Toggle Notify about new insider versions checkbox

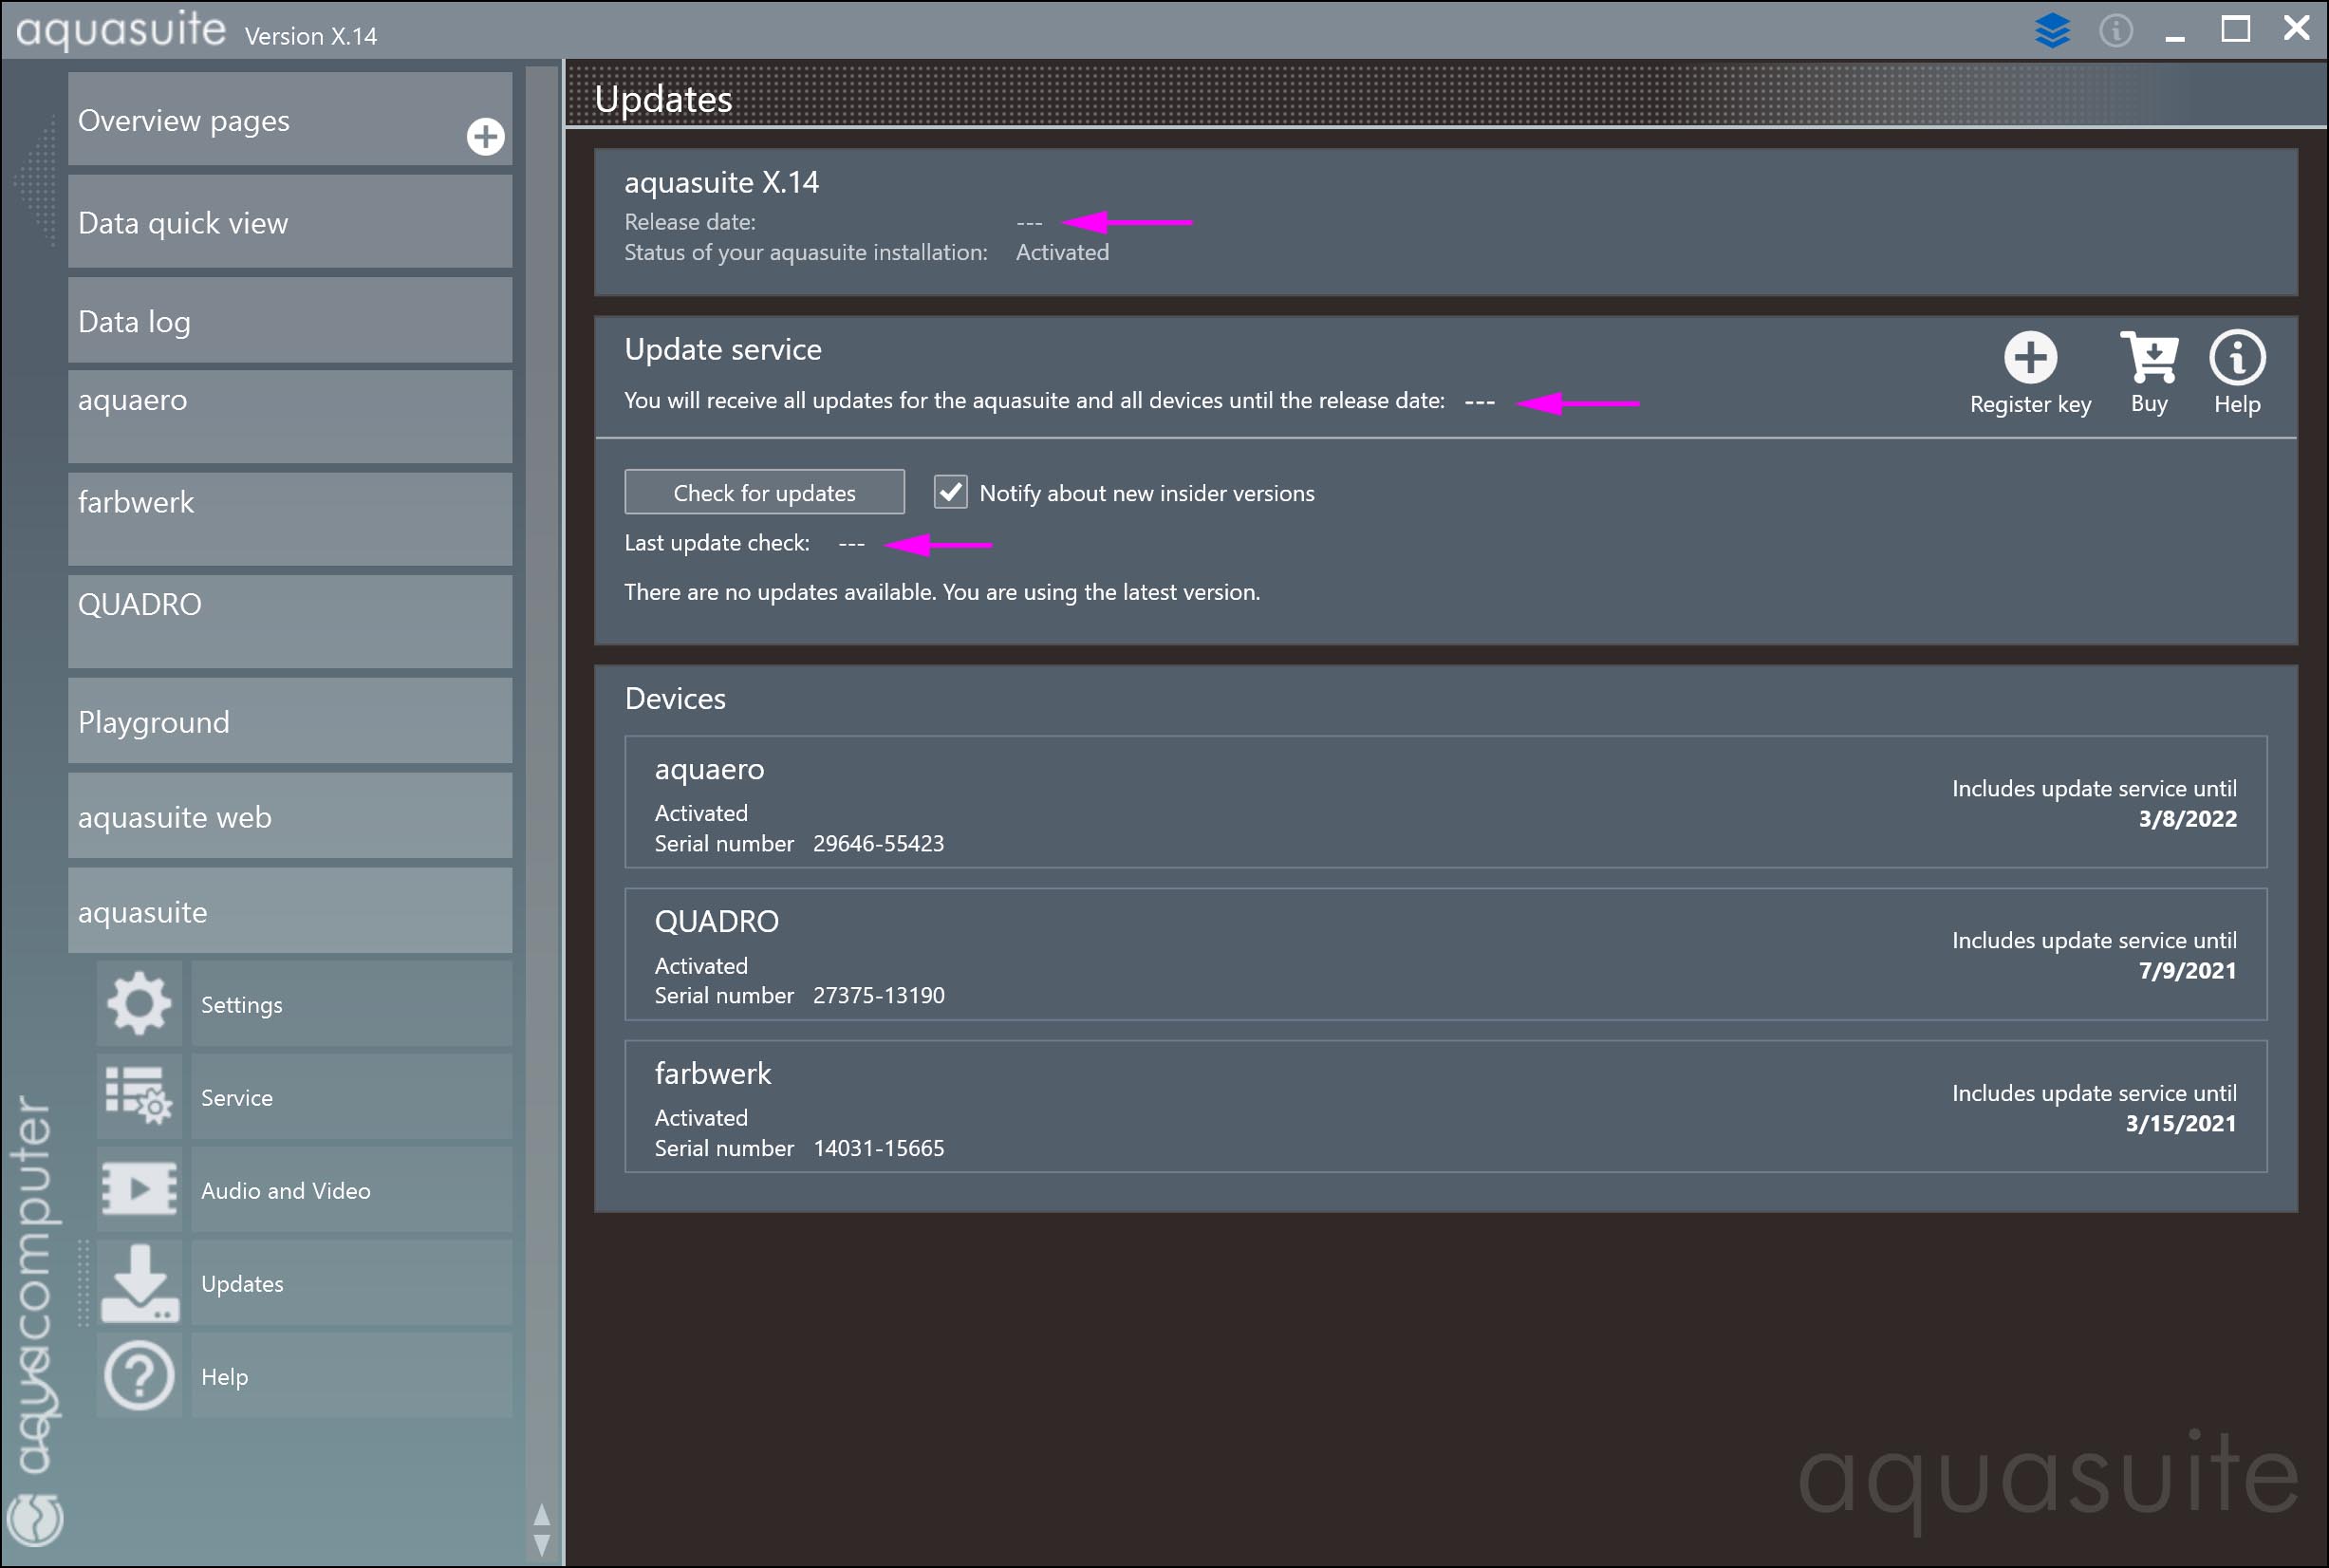point(950,492)
